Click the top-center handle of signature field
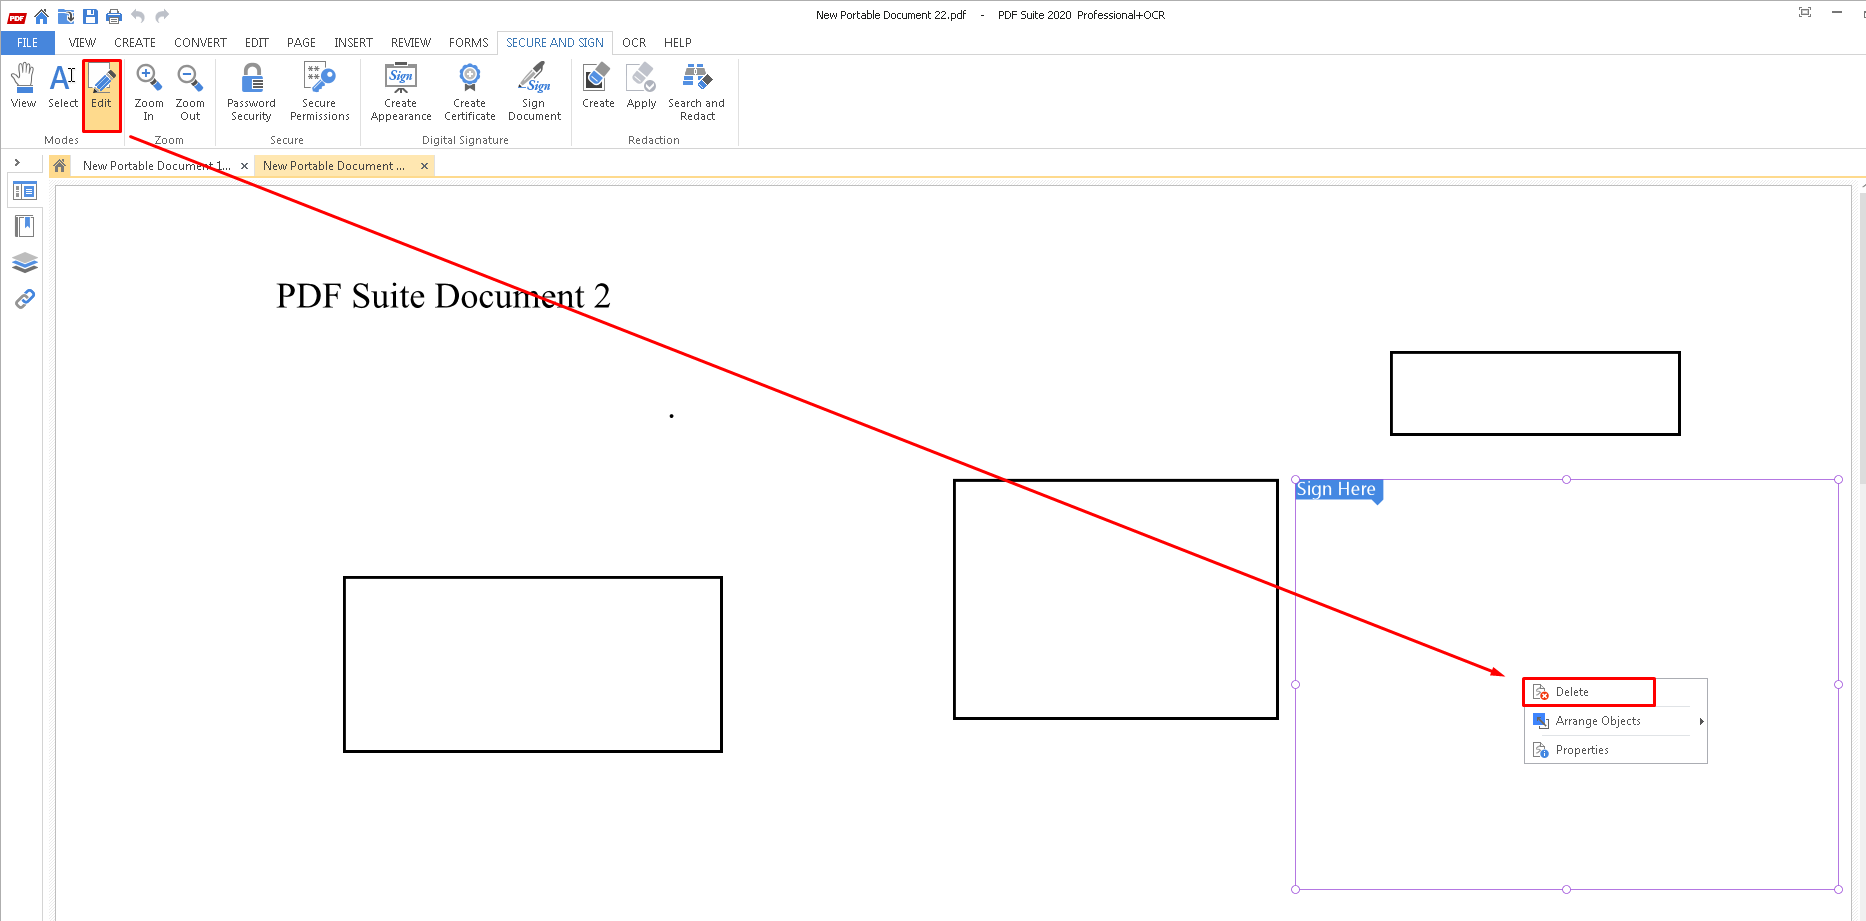This screenshot has width=1866, height=921. [x=1567, y=480]
